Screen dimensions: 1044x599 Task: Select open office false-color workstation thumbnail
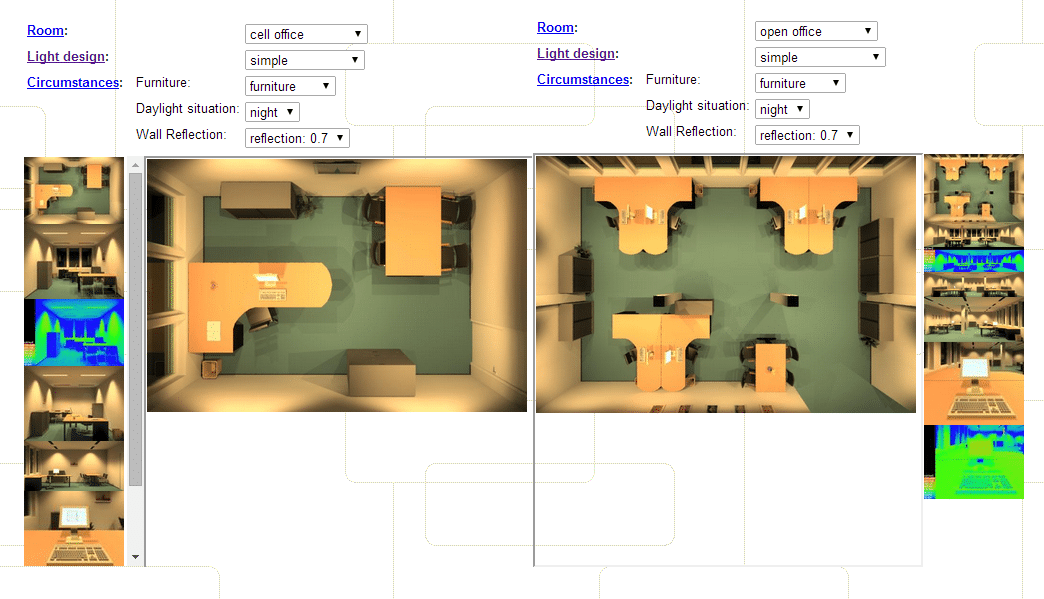(973, 462)
